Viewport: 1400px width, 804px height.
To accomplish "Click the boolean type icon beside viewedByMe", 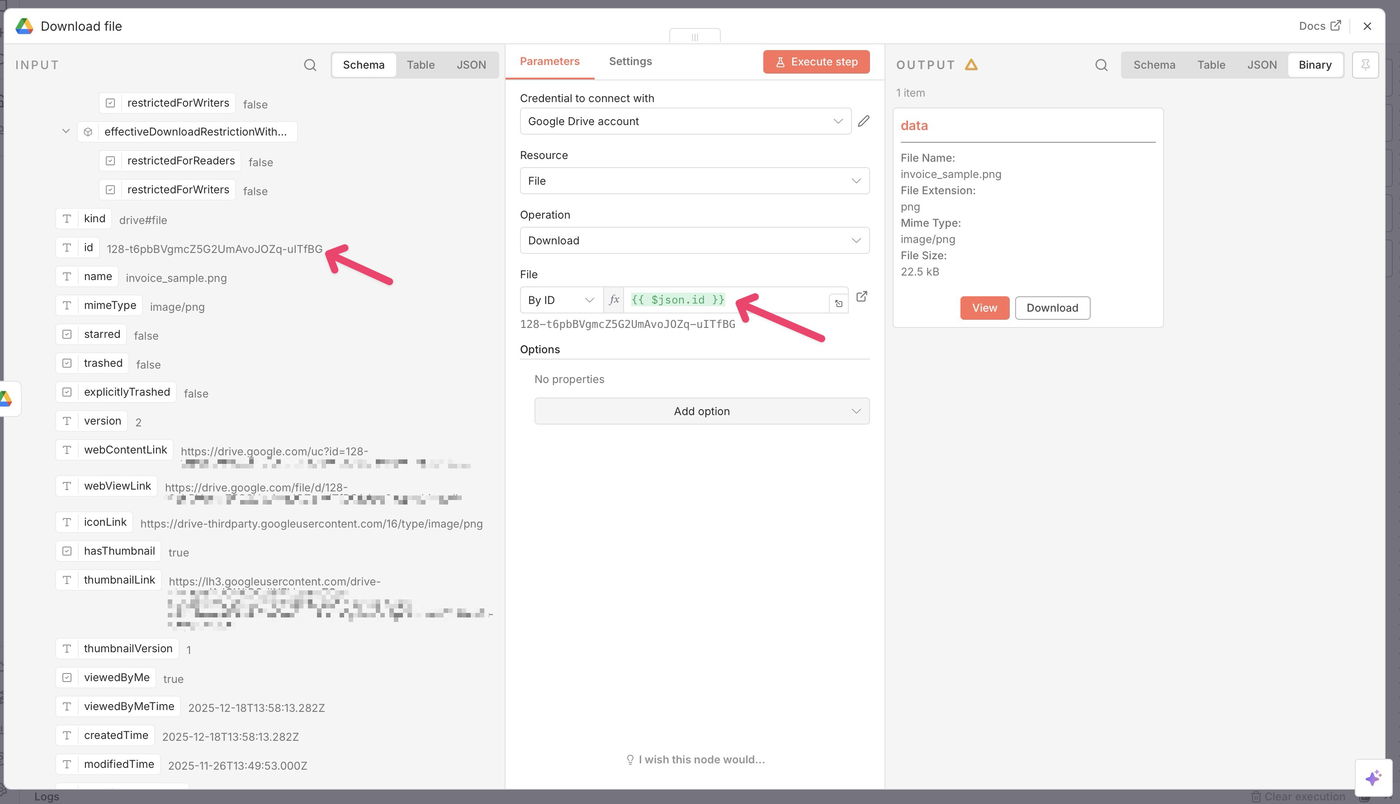I will click(x=67, y=678).
